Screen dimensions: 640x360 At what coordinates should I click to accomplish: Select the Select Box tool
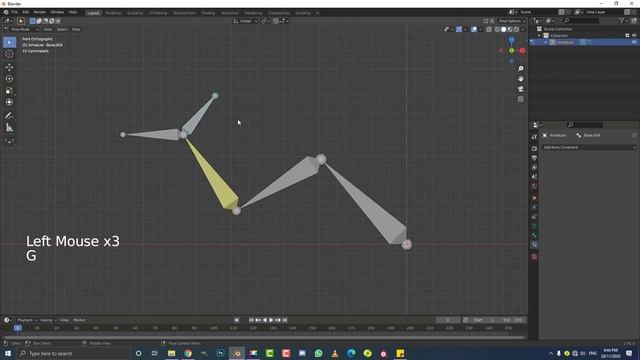(x=9, y=42)
